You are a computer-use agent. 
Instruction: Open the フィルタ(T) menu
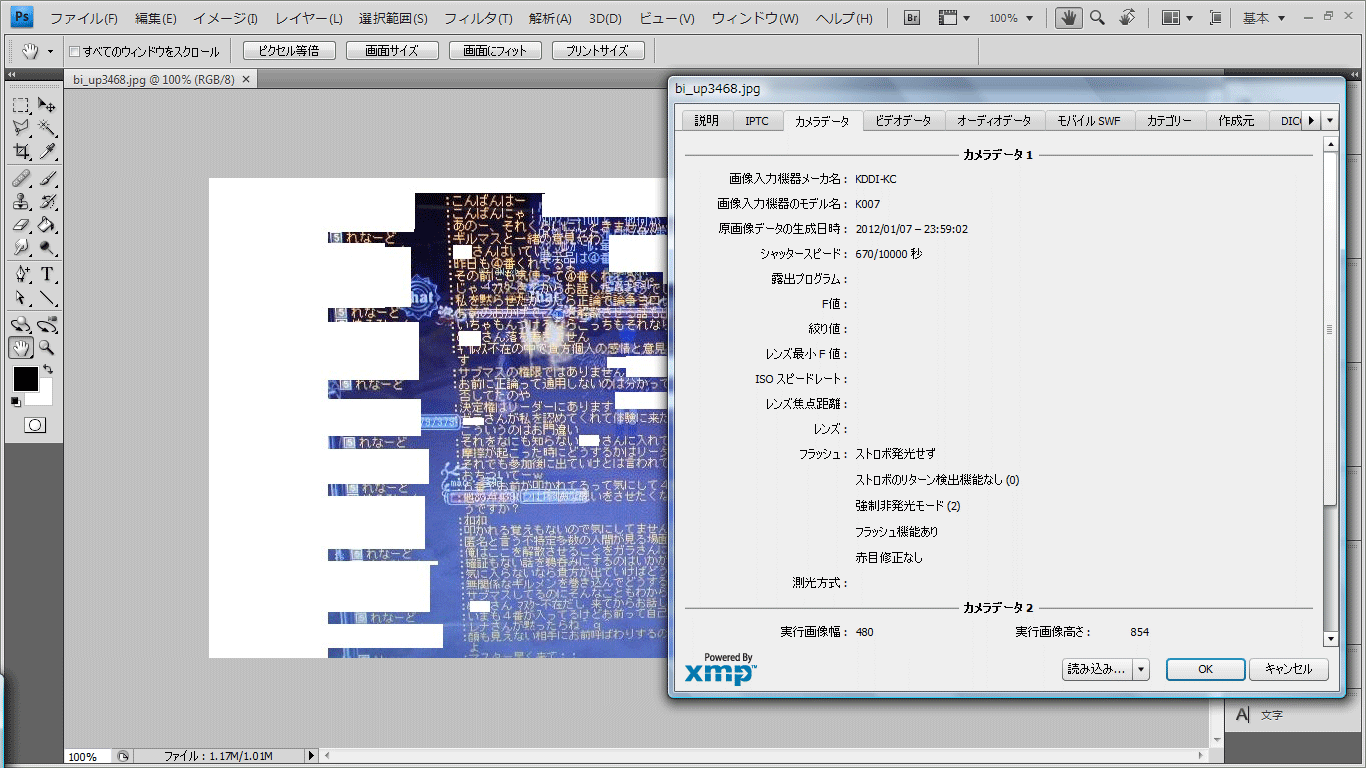coord(478,18)
